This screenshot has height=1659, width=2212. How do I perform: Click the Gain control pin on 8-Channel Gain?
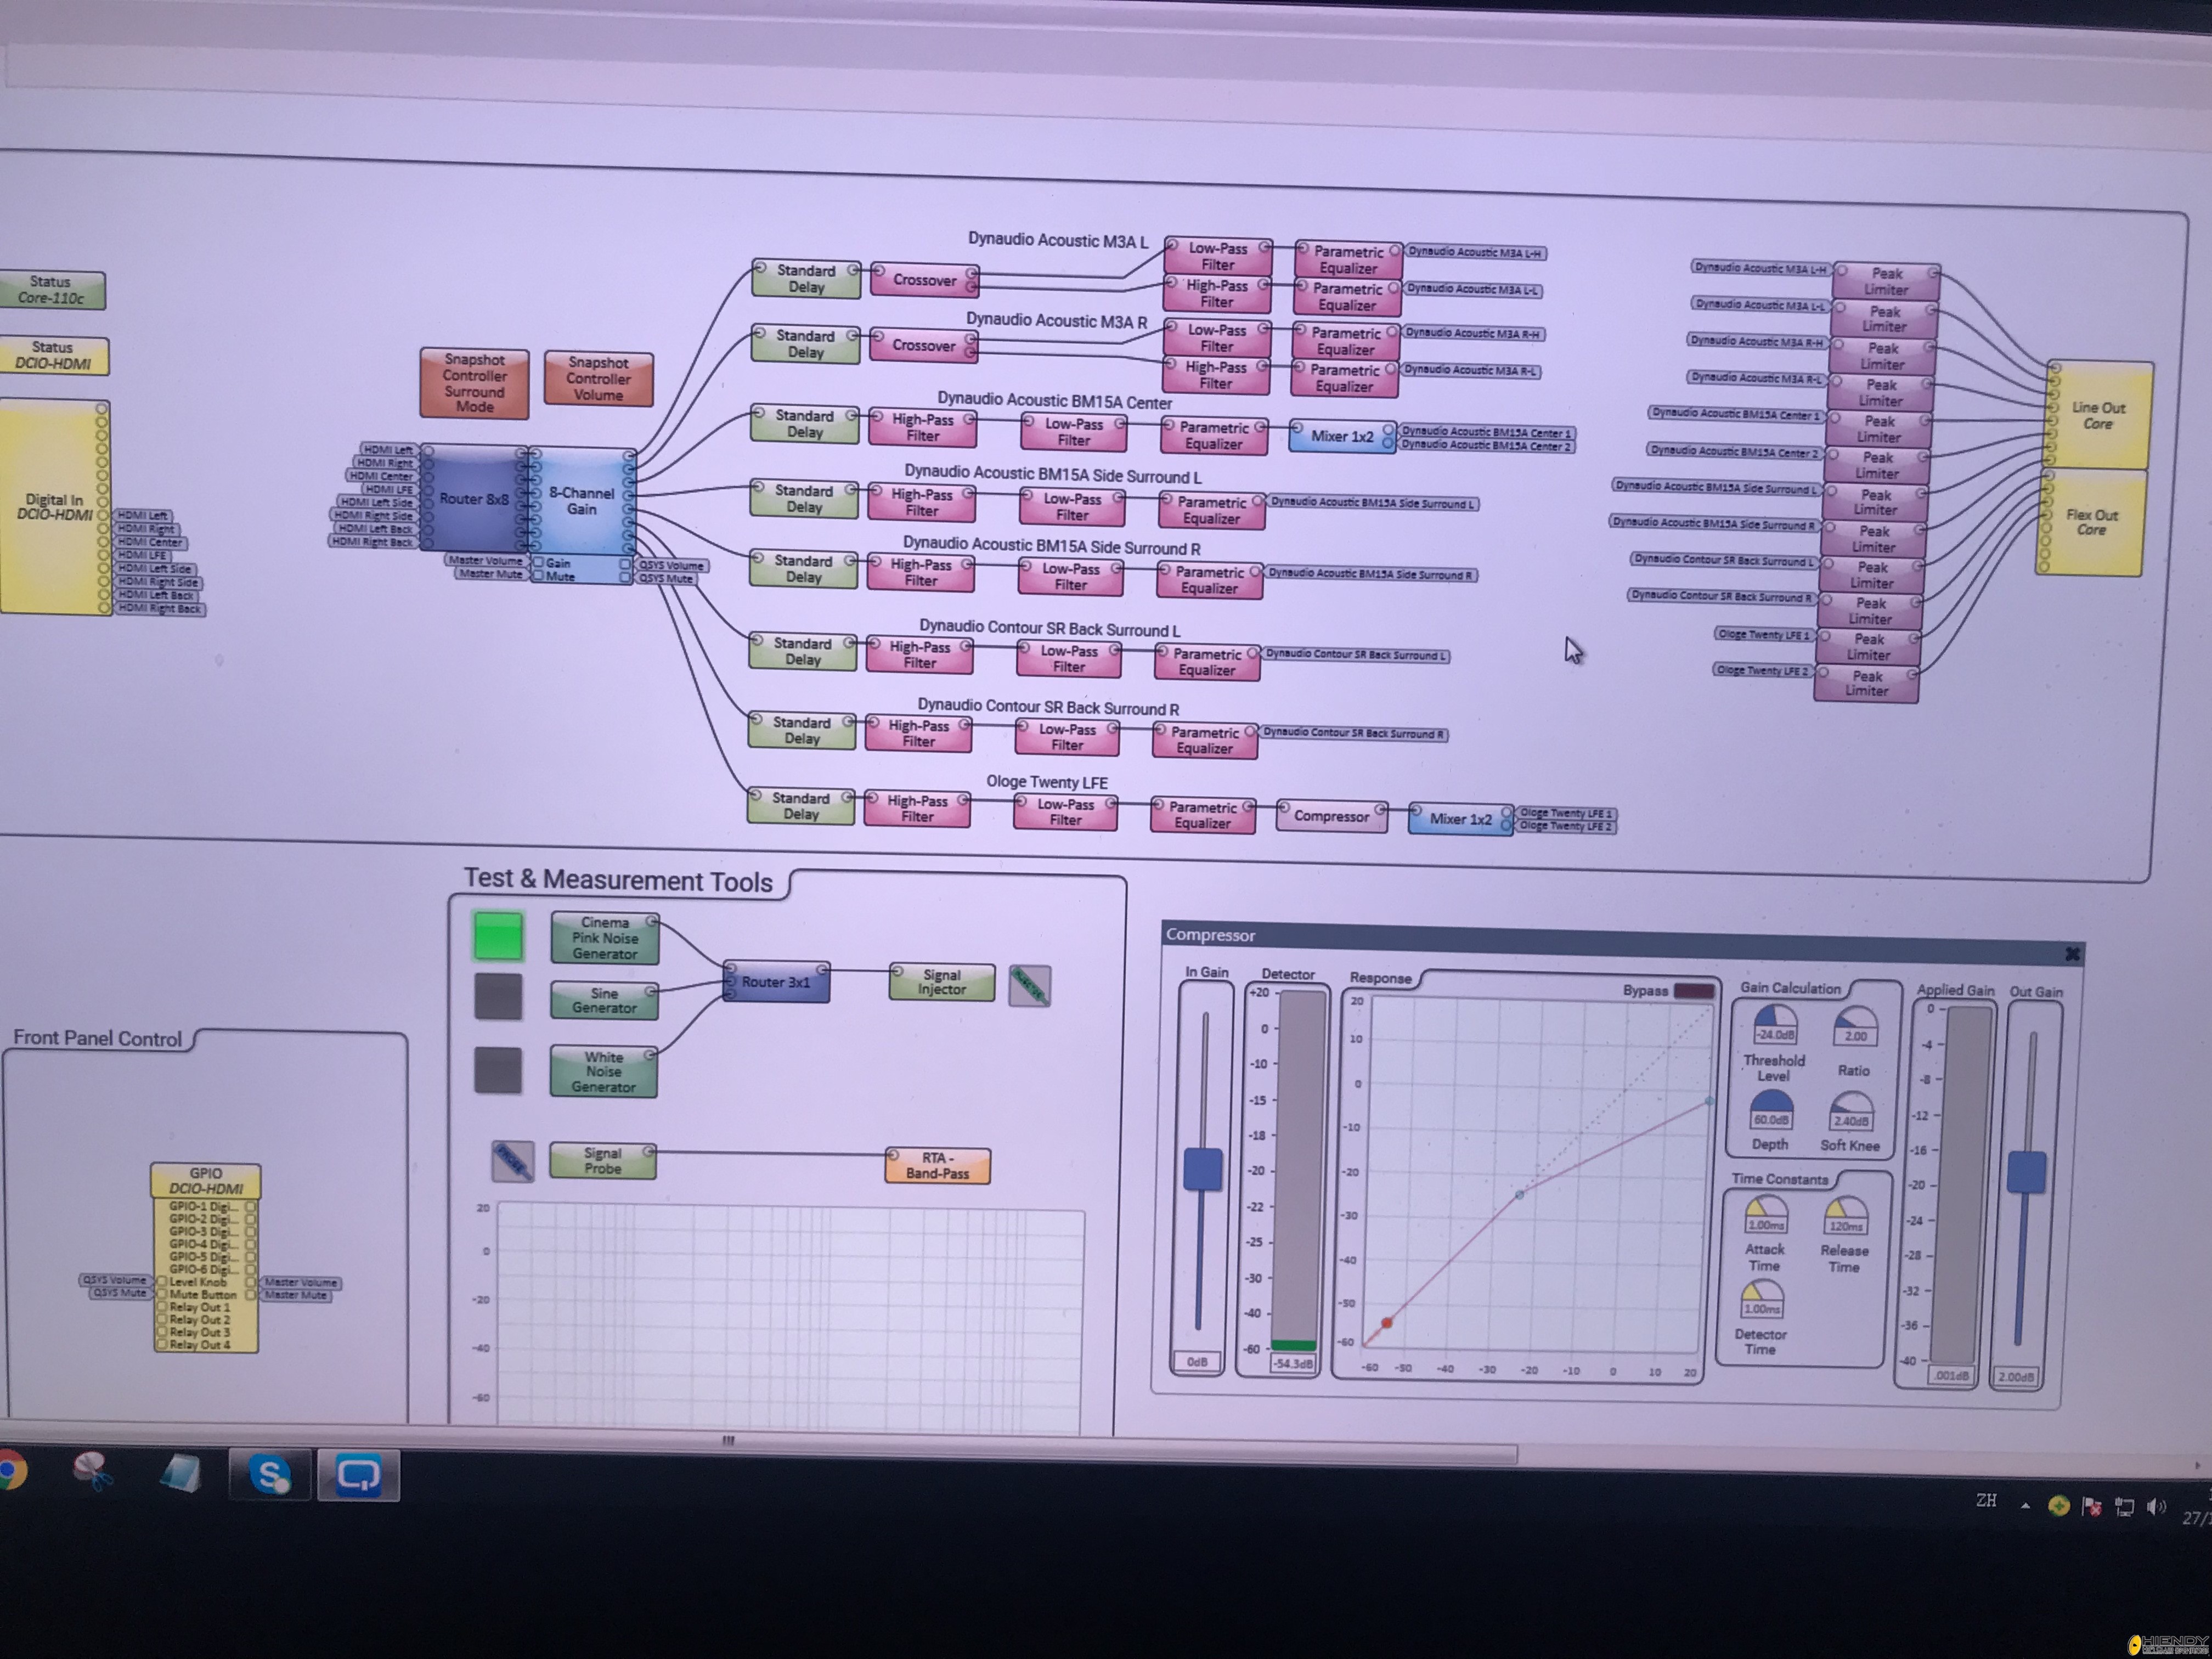(538, 563)
